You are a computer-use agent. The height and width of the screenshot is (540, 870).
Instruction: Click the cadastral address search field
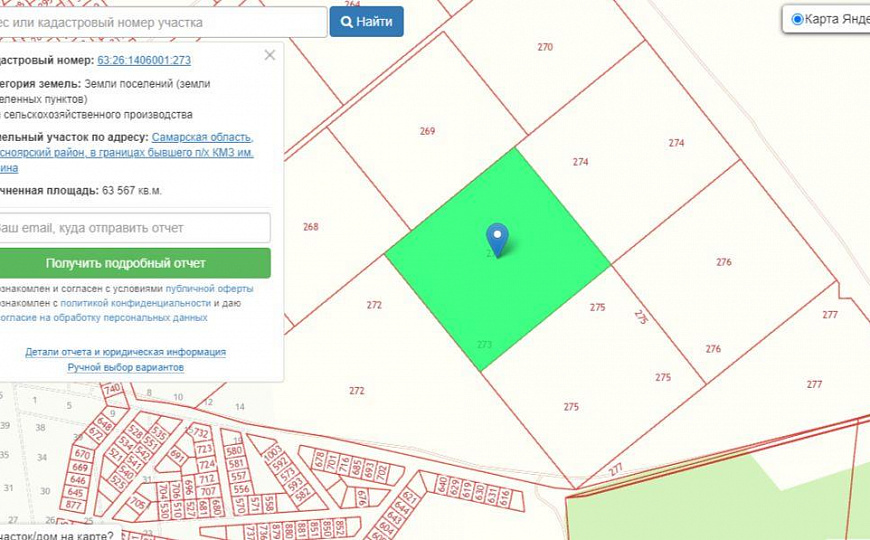163,22
